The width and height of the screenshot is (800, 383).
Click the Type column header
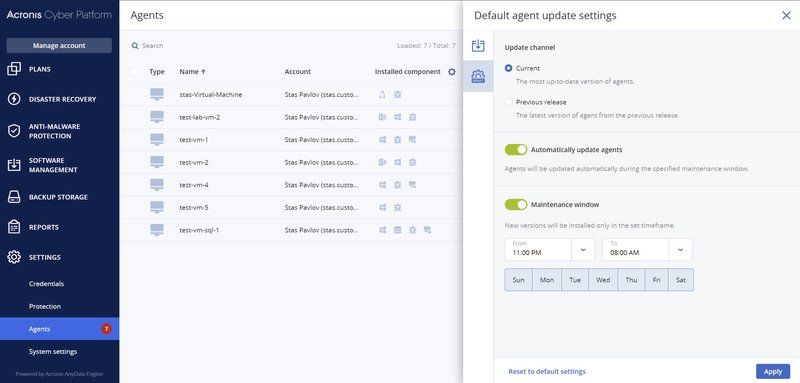[157, 72]
